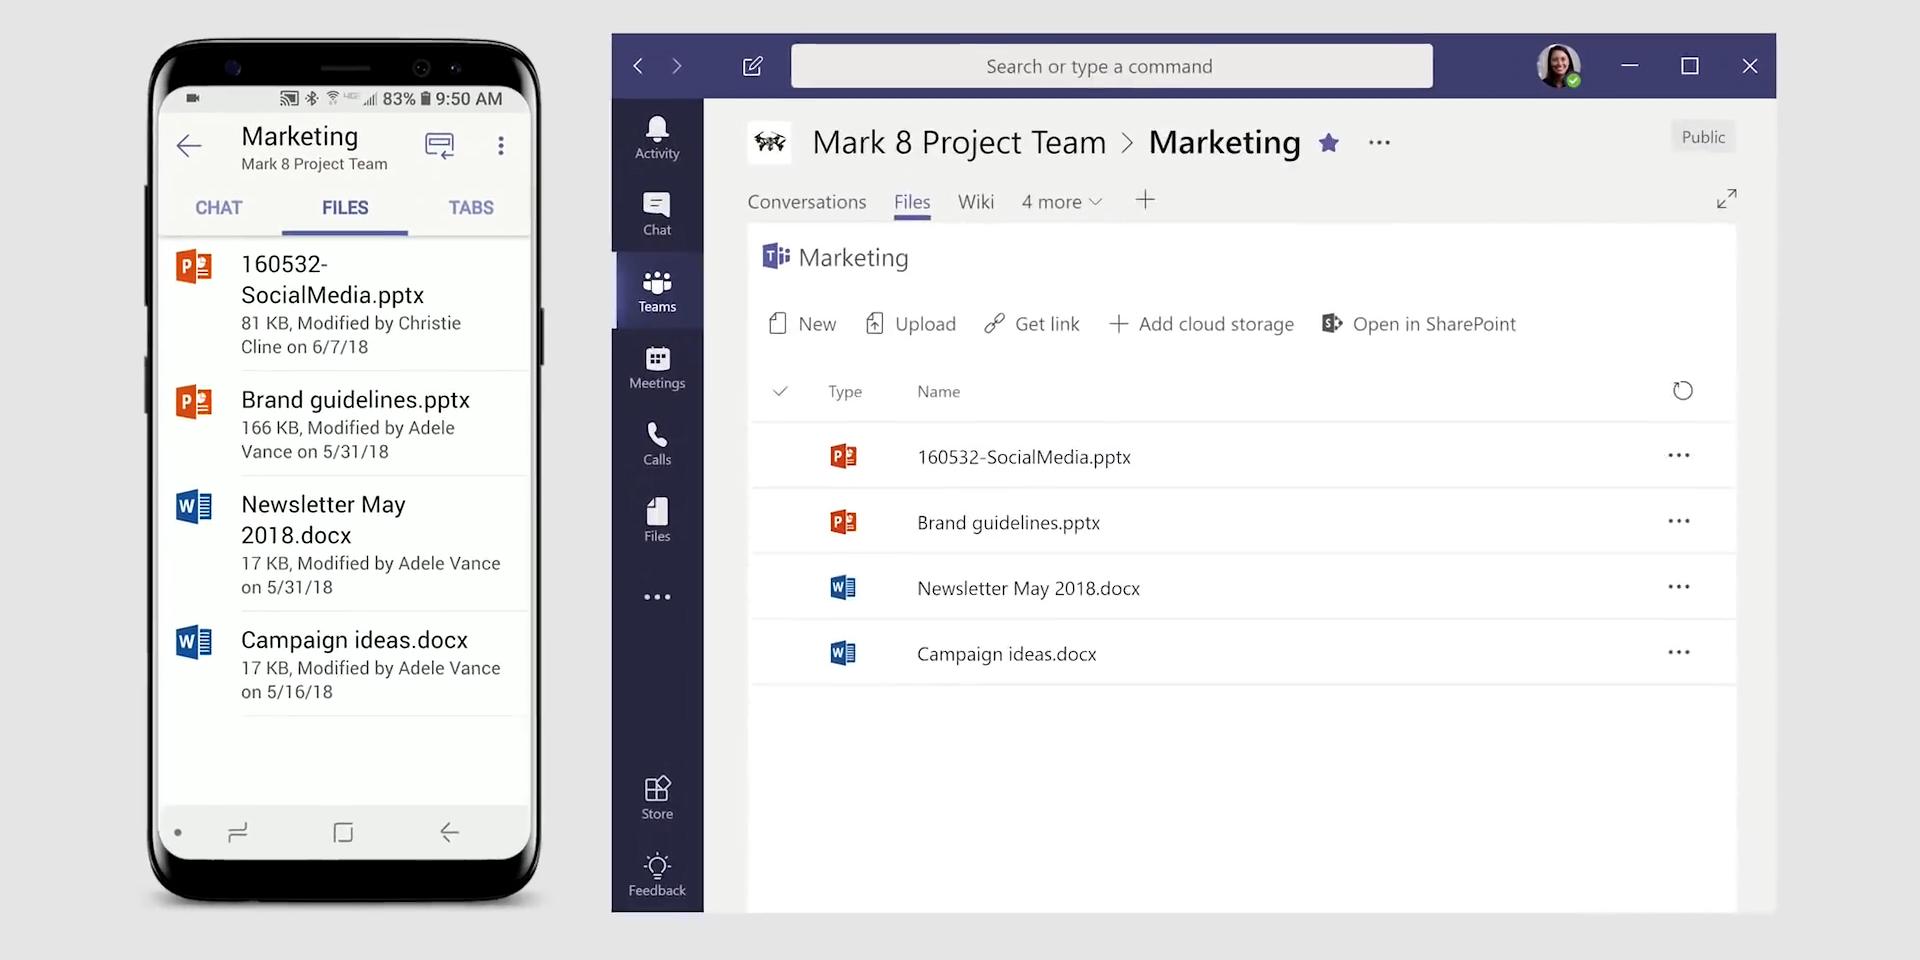This screenshot has width=1920, height=960.
Task: Open the Files section in the sidebar
Action: [x=656, y=518]
